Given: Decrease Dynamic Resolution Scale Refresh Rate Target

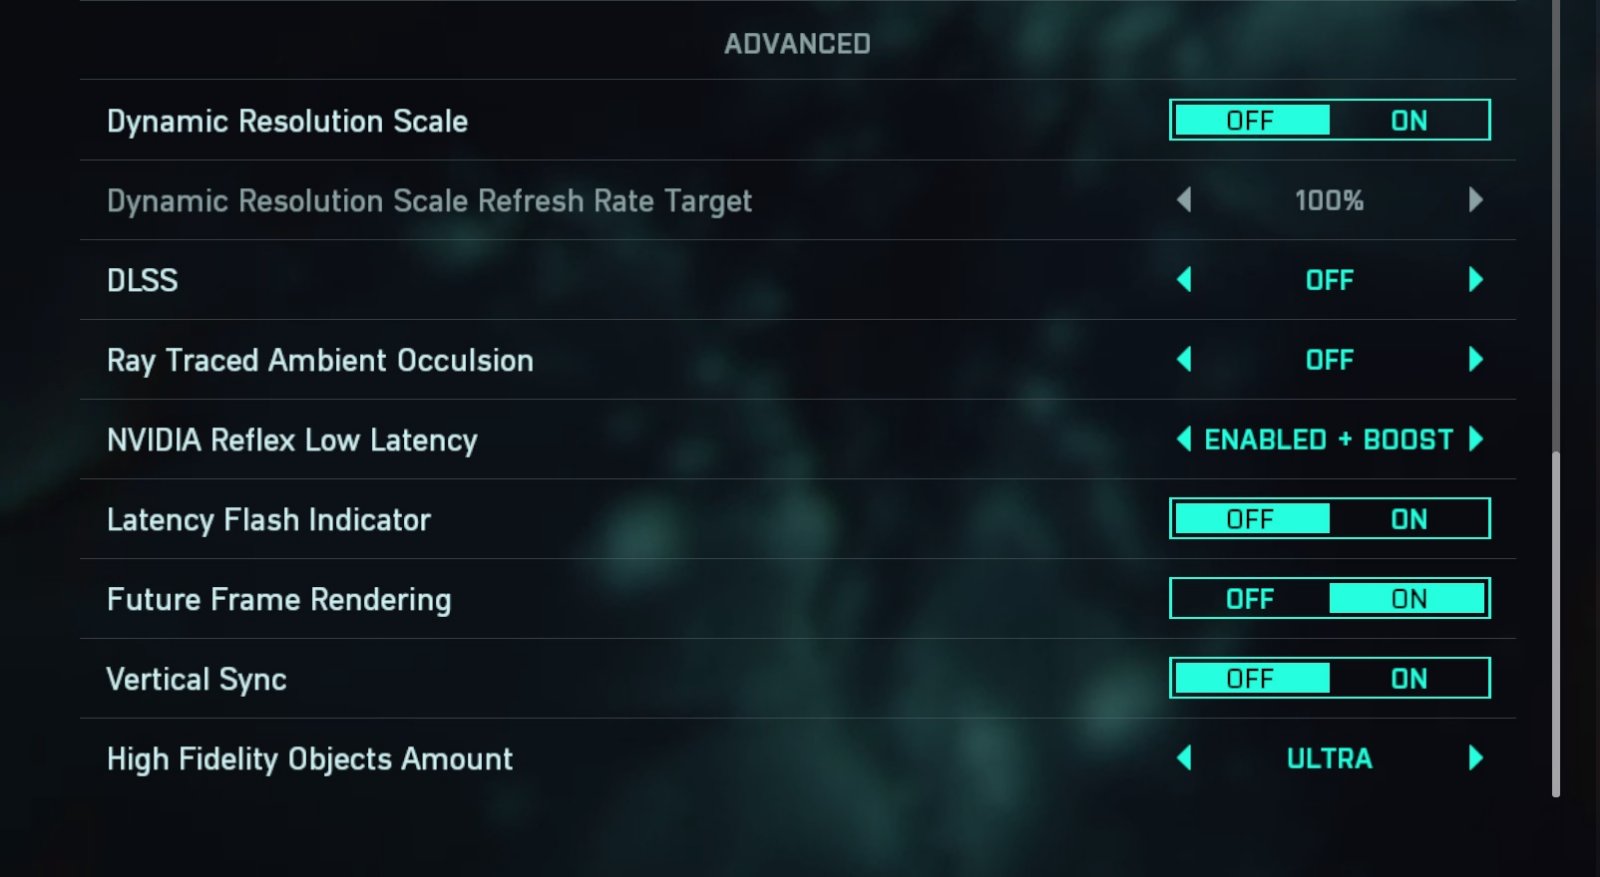Looking at the screenshot, I should (x=1184, y=200).
